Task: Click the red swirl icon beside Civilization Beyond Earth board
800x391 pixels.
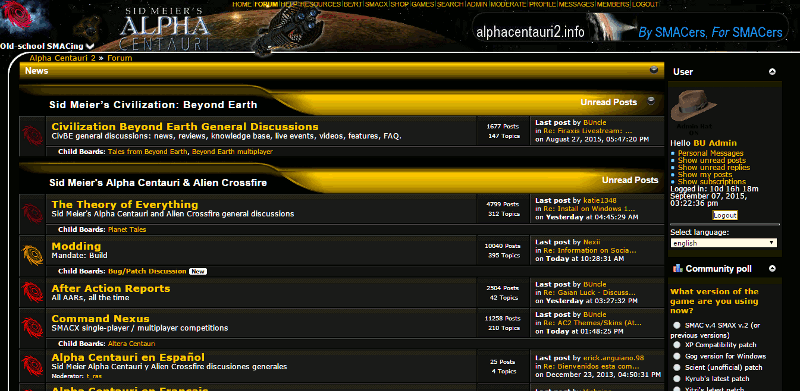Action: 32,135
